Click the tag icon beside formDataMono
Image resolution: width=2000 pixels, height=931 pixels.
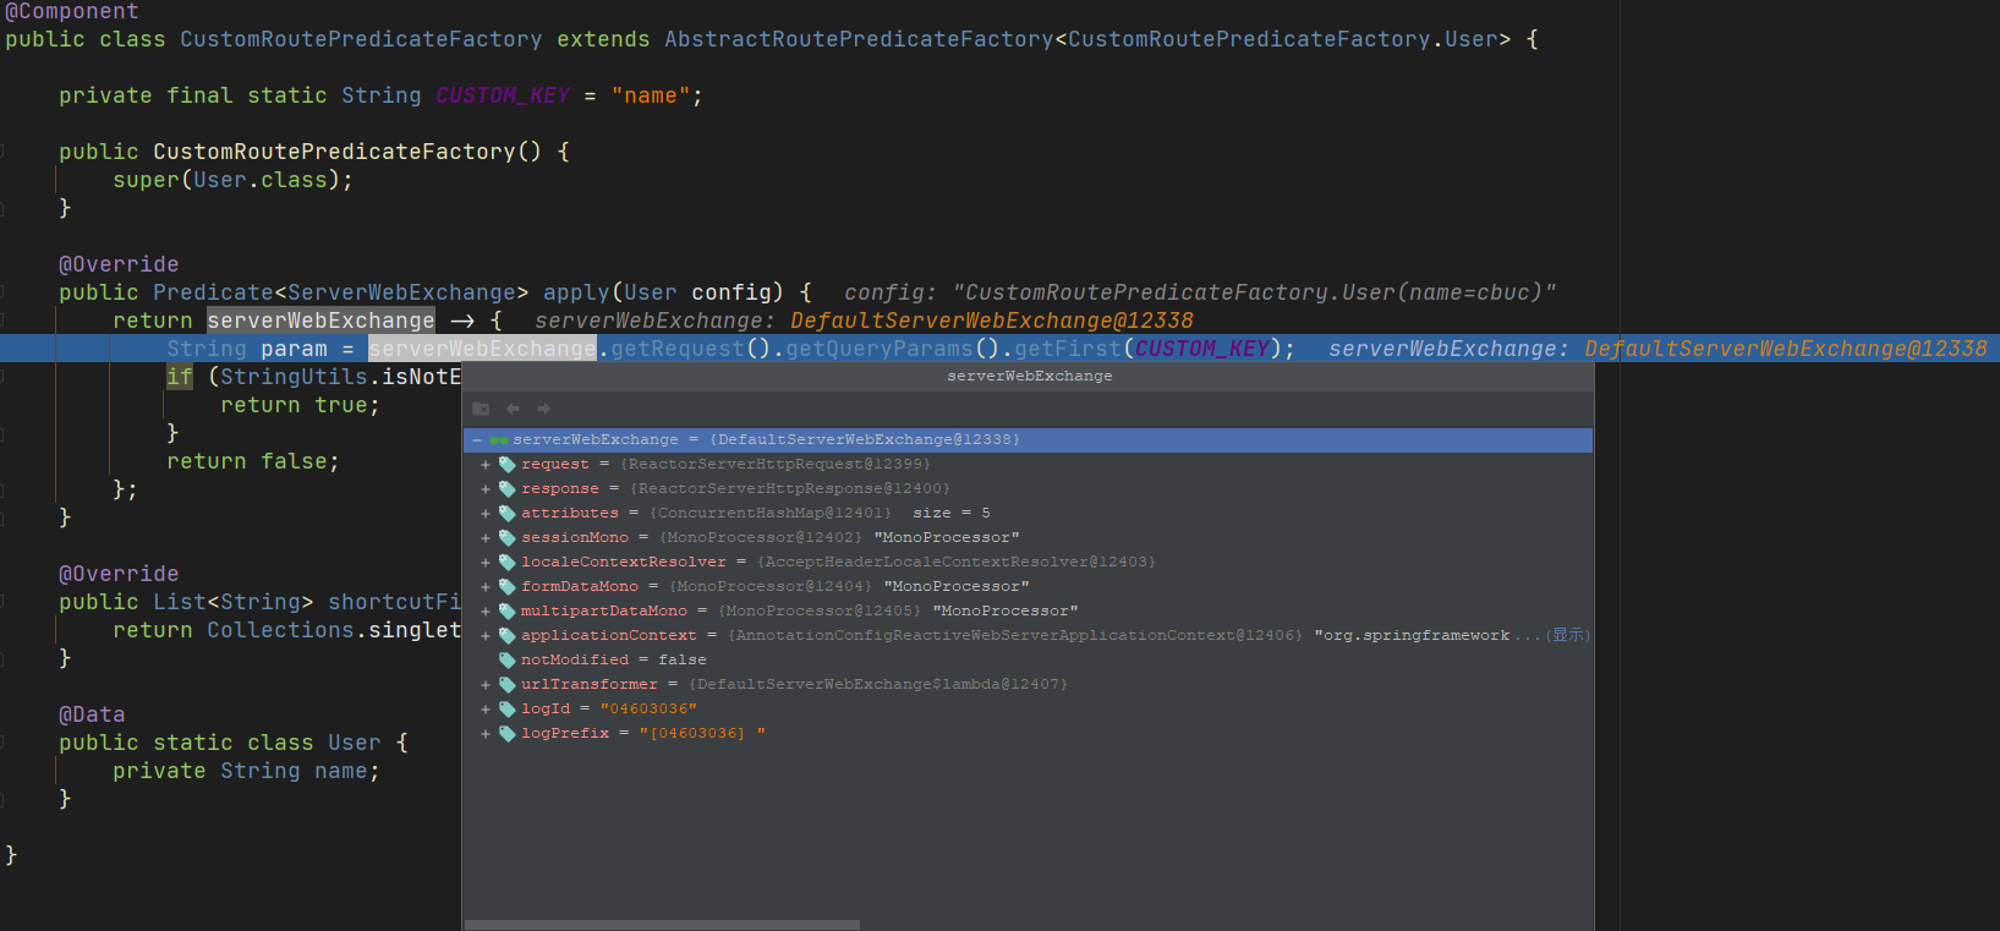click(x=507, y=587)
